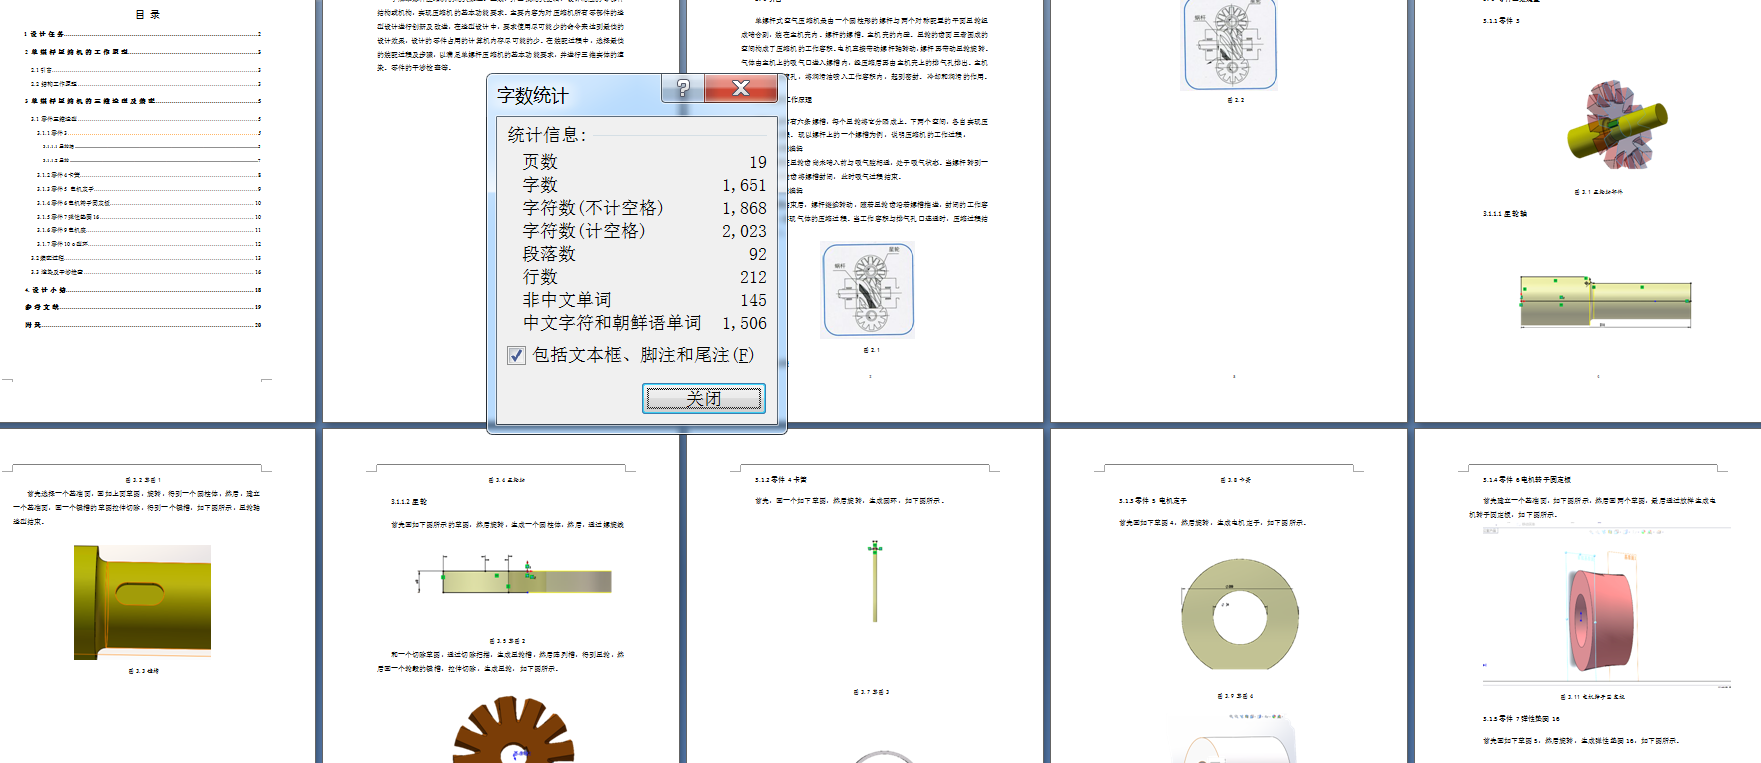The width and height of the screenshot is (1761, 763).
Task: Click the 3.1.1.1 星轮轴 heading
Action: pos(1505,213)
